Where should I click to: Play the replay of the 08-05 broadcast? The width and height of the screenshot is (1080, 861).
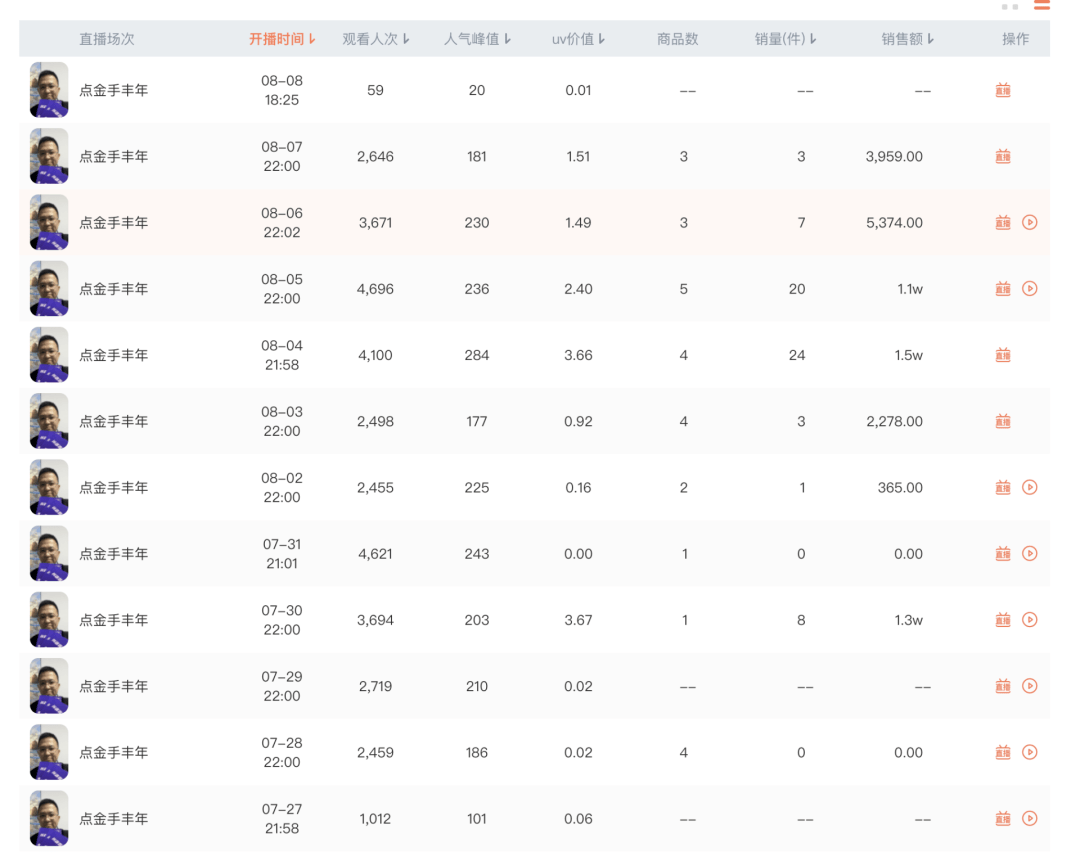tap(1030, 289)
